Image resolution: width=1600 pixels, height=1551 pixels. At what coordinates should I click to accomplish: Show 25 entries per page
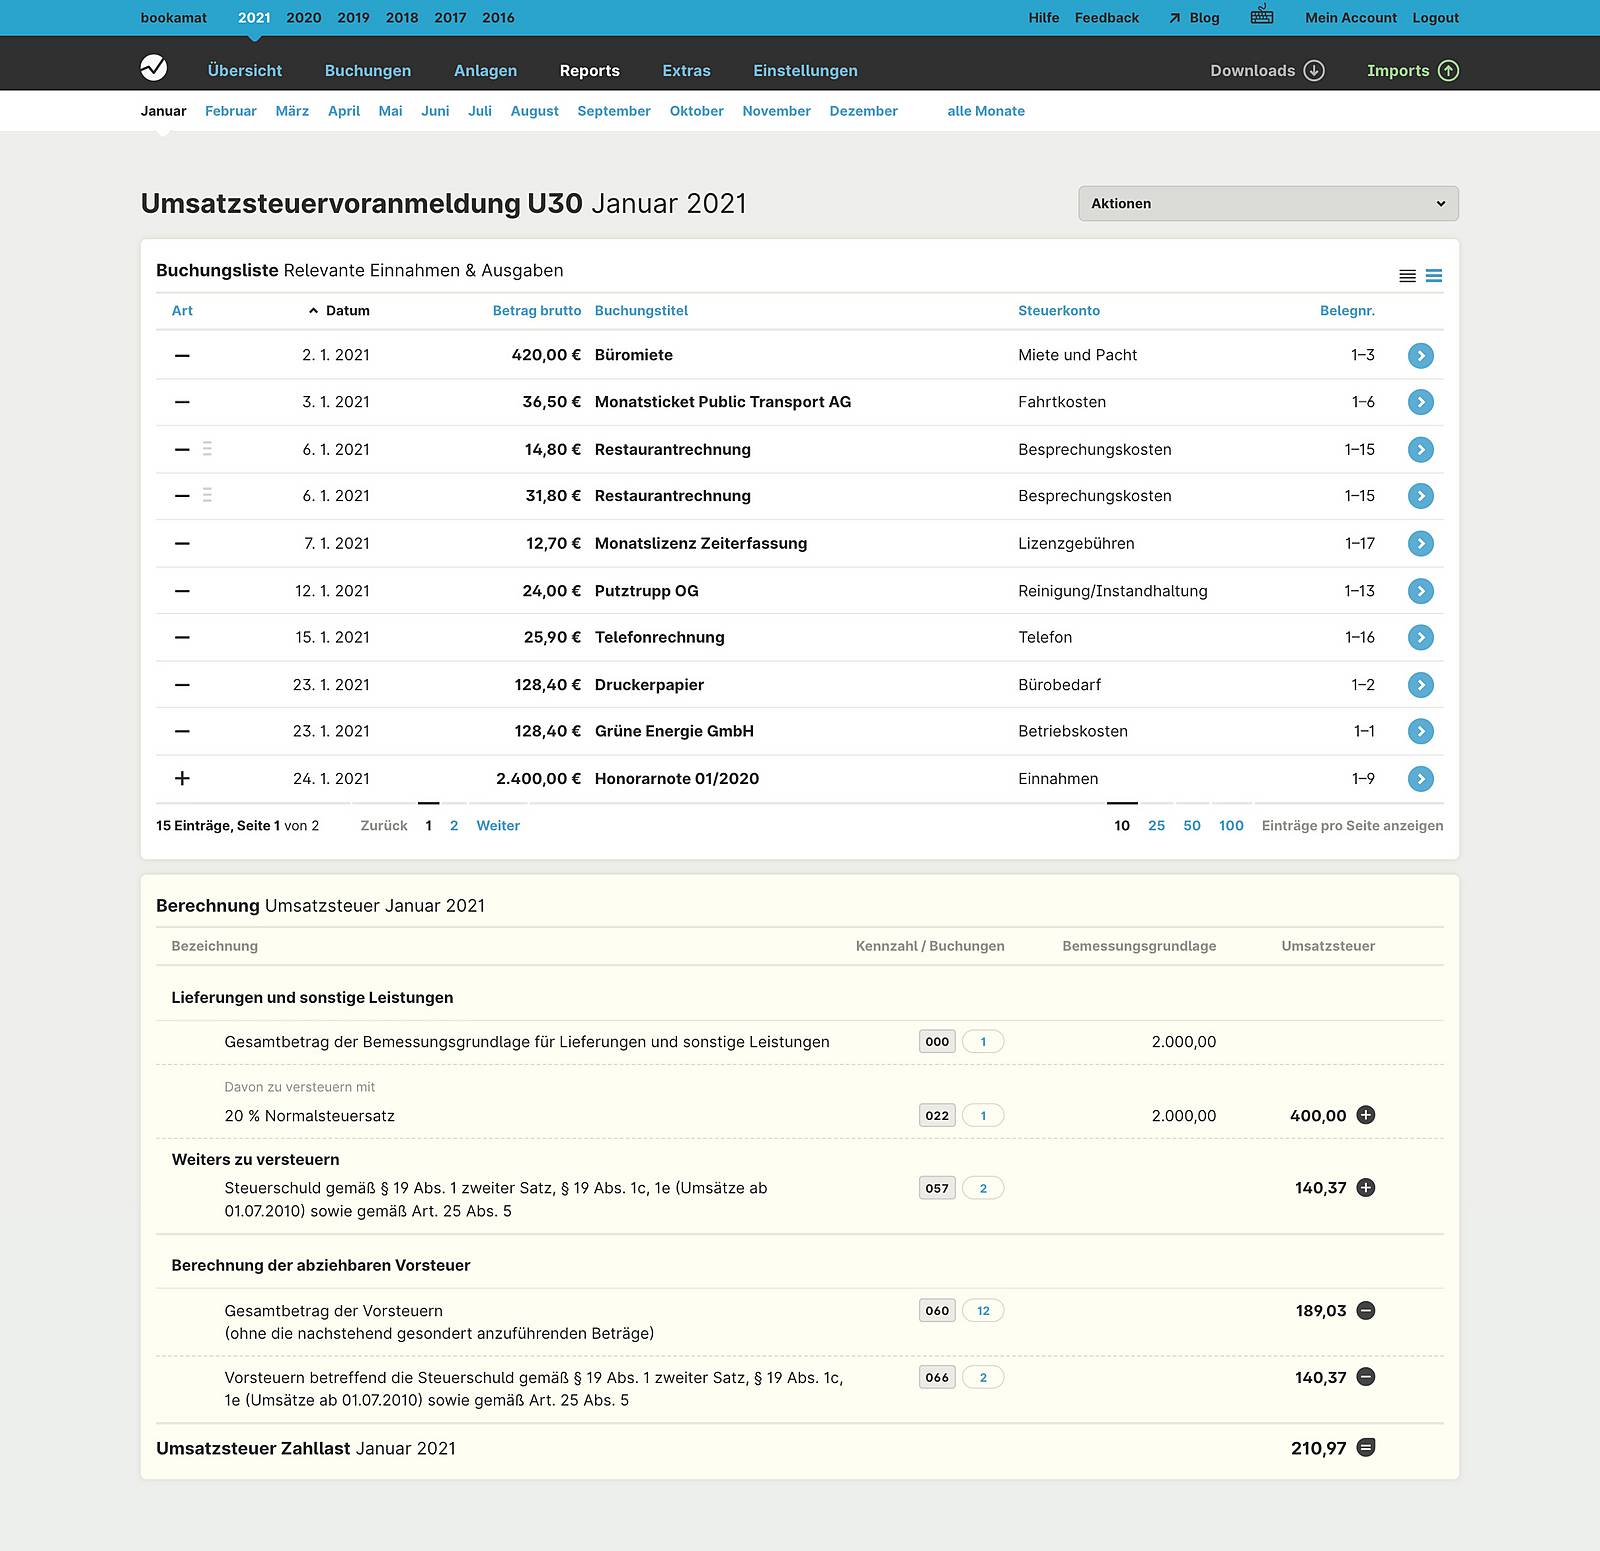tap(1156, 825)
